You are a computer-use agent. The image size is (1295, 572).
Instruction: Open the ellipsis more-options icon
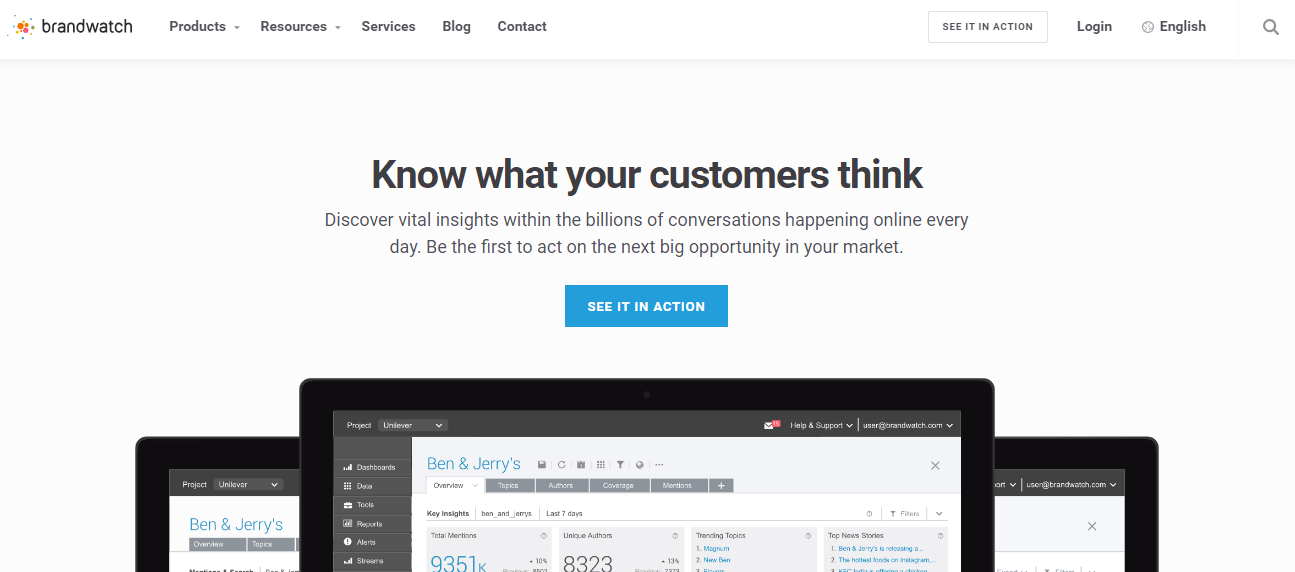tap(659, 465)
